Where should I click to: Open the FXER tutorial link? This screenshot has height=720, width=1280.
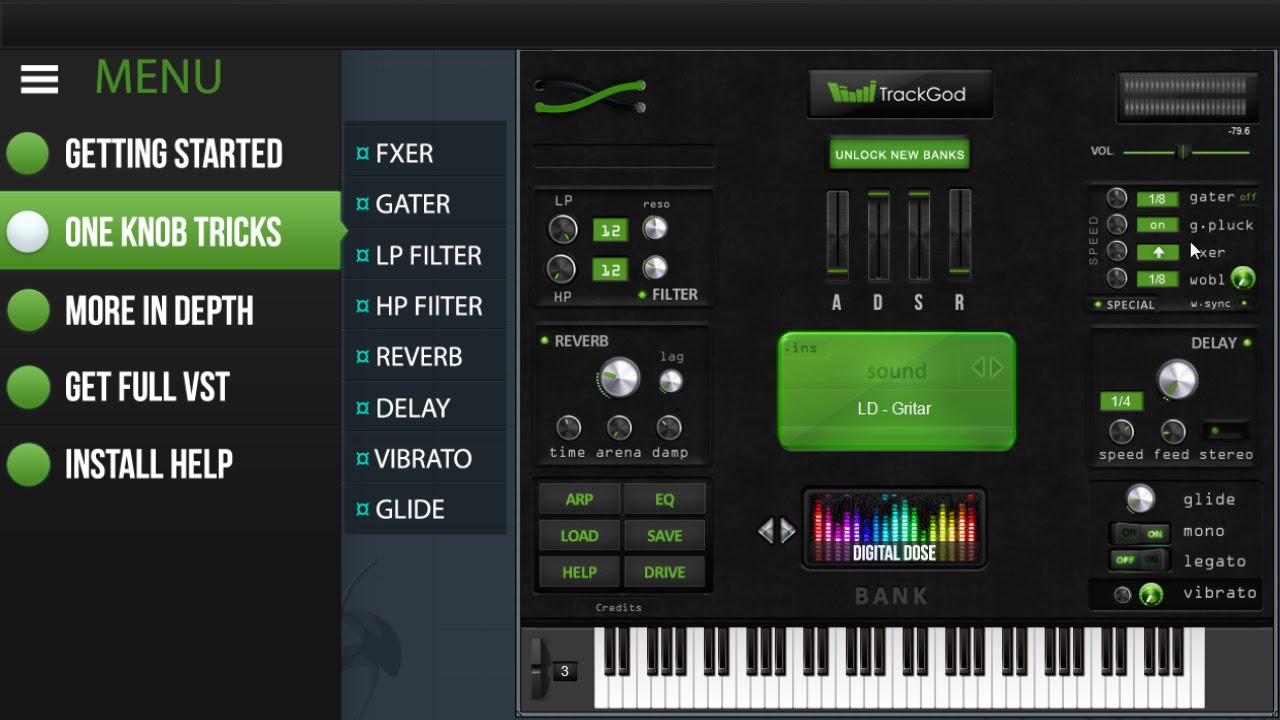coord(424,153)
